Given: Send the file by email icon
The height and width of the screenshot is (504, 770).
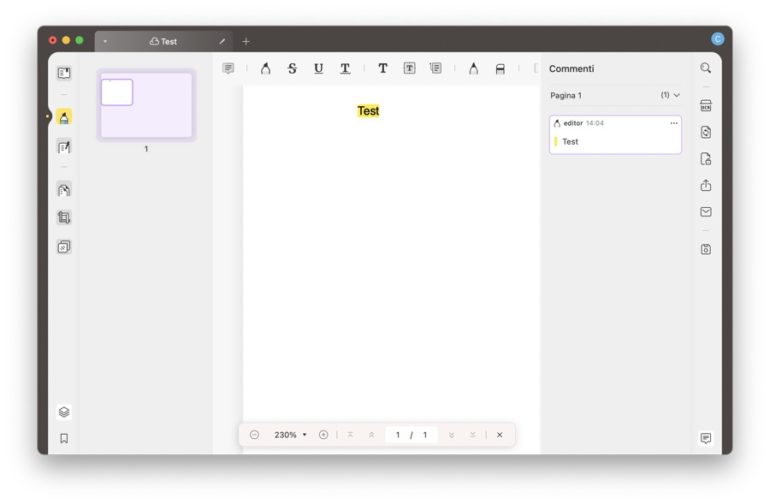Looking at the screenshot, I should point(706,212).
